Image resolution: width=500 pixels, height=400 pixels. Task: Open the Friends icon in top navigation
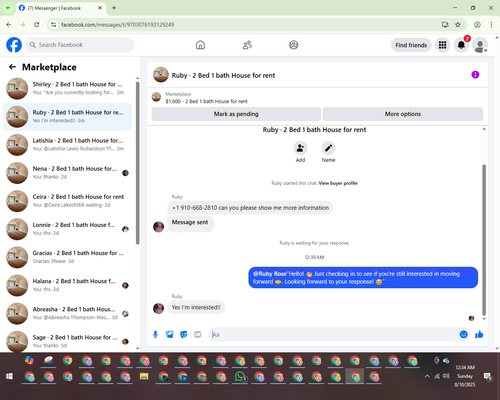(x=247, y=45)
